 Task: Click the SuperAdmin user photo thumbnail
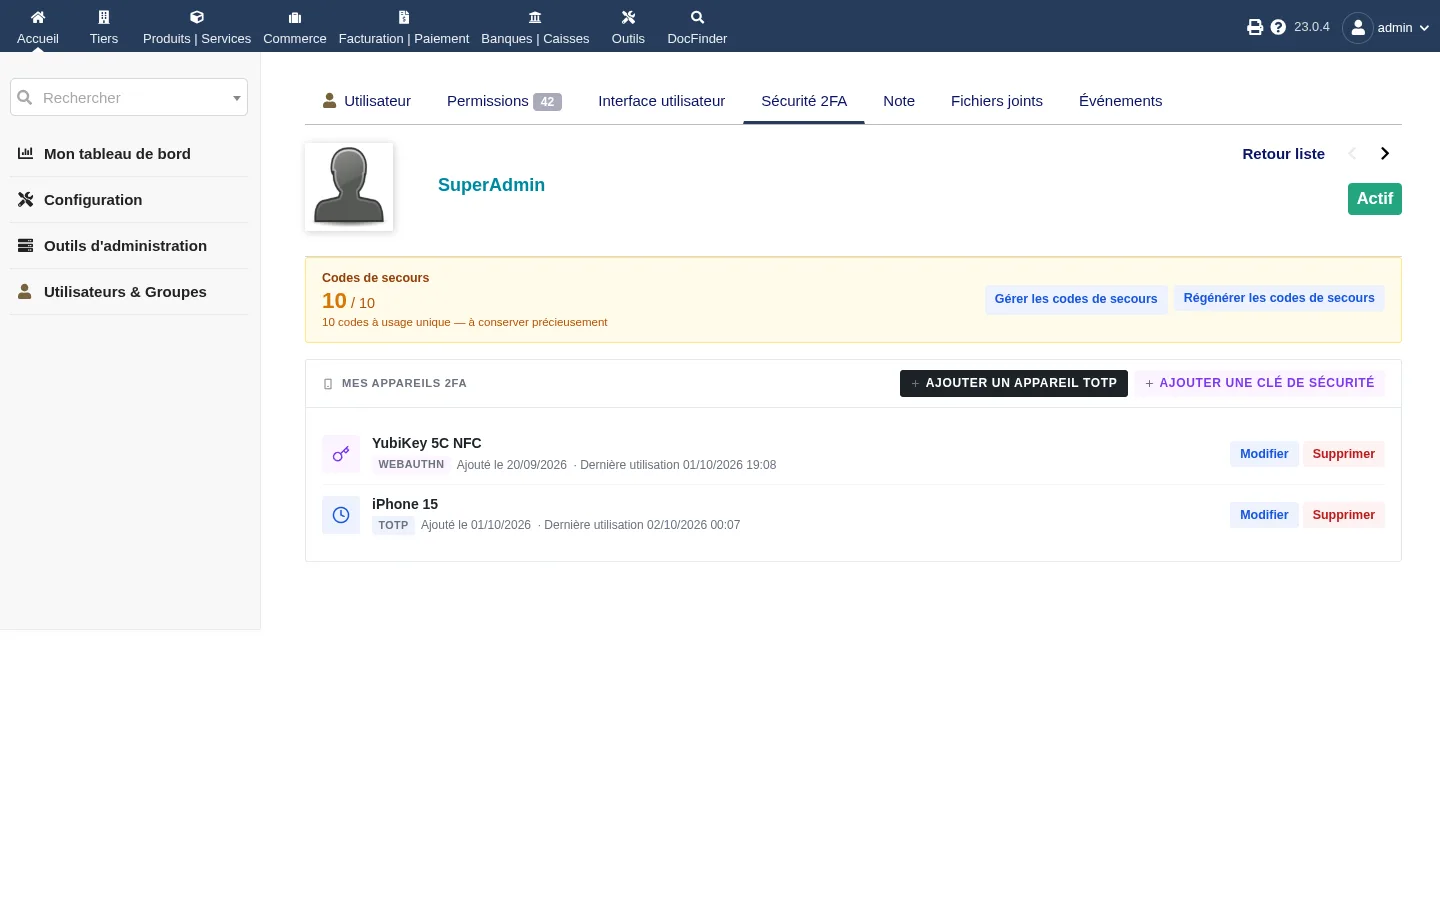pos(349,187)
